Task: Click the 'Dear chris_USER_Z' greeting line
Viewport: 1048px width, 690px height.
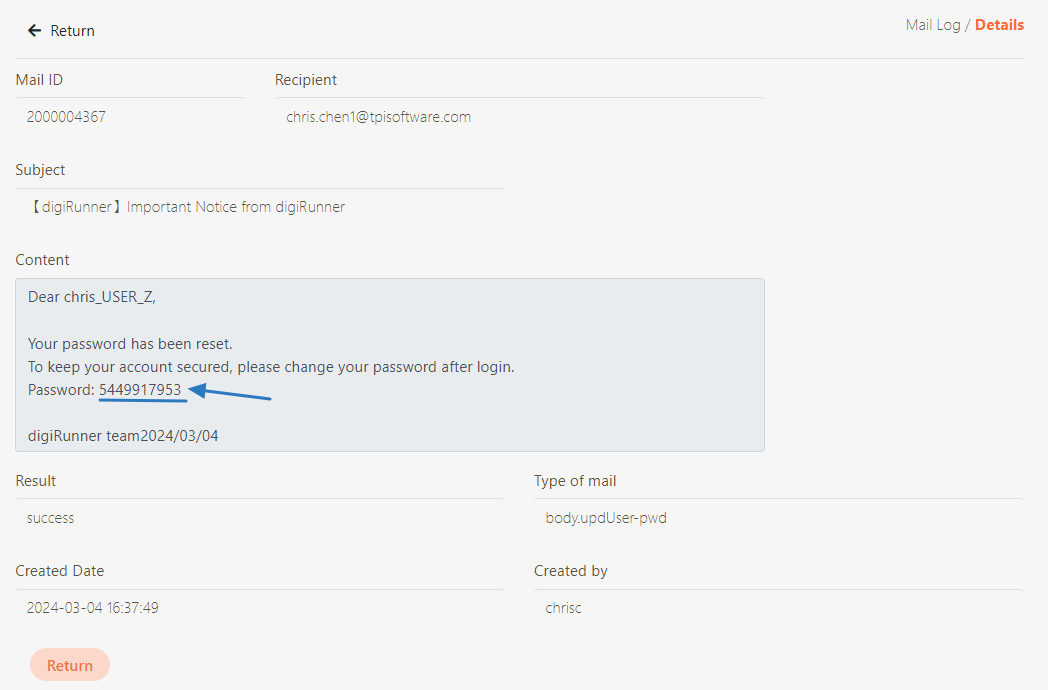Action: [x=92, y=297]
